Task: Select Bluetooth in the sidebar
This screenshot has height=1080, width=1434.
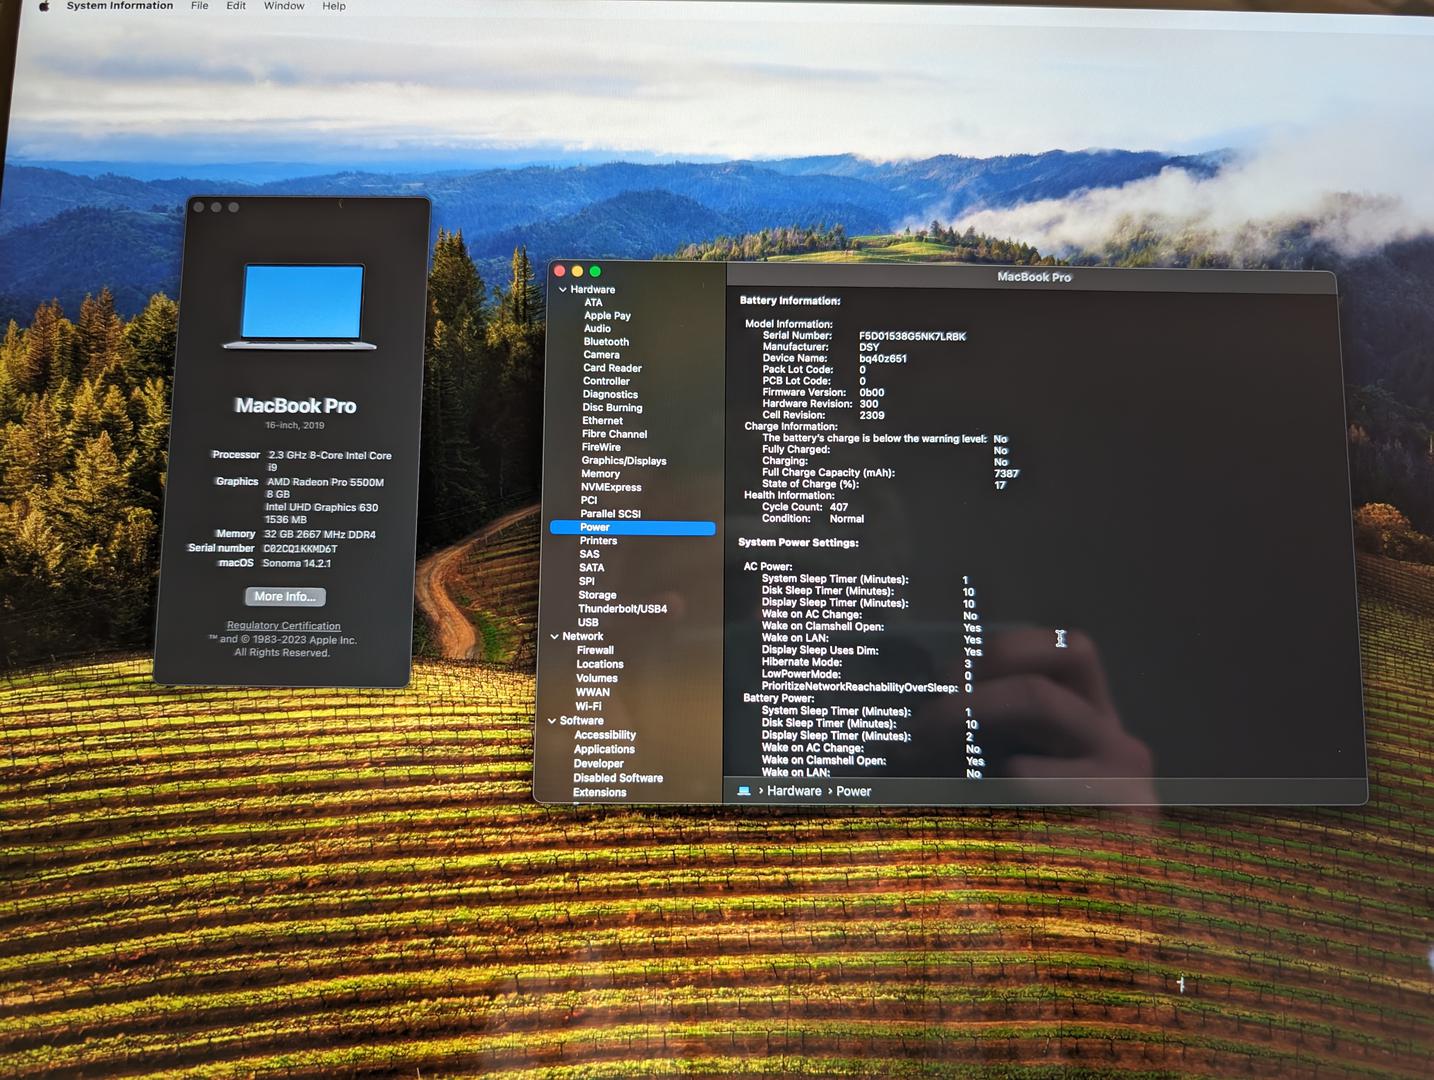Action: pyautogui.click(x=606, y=342)
